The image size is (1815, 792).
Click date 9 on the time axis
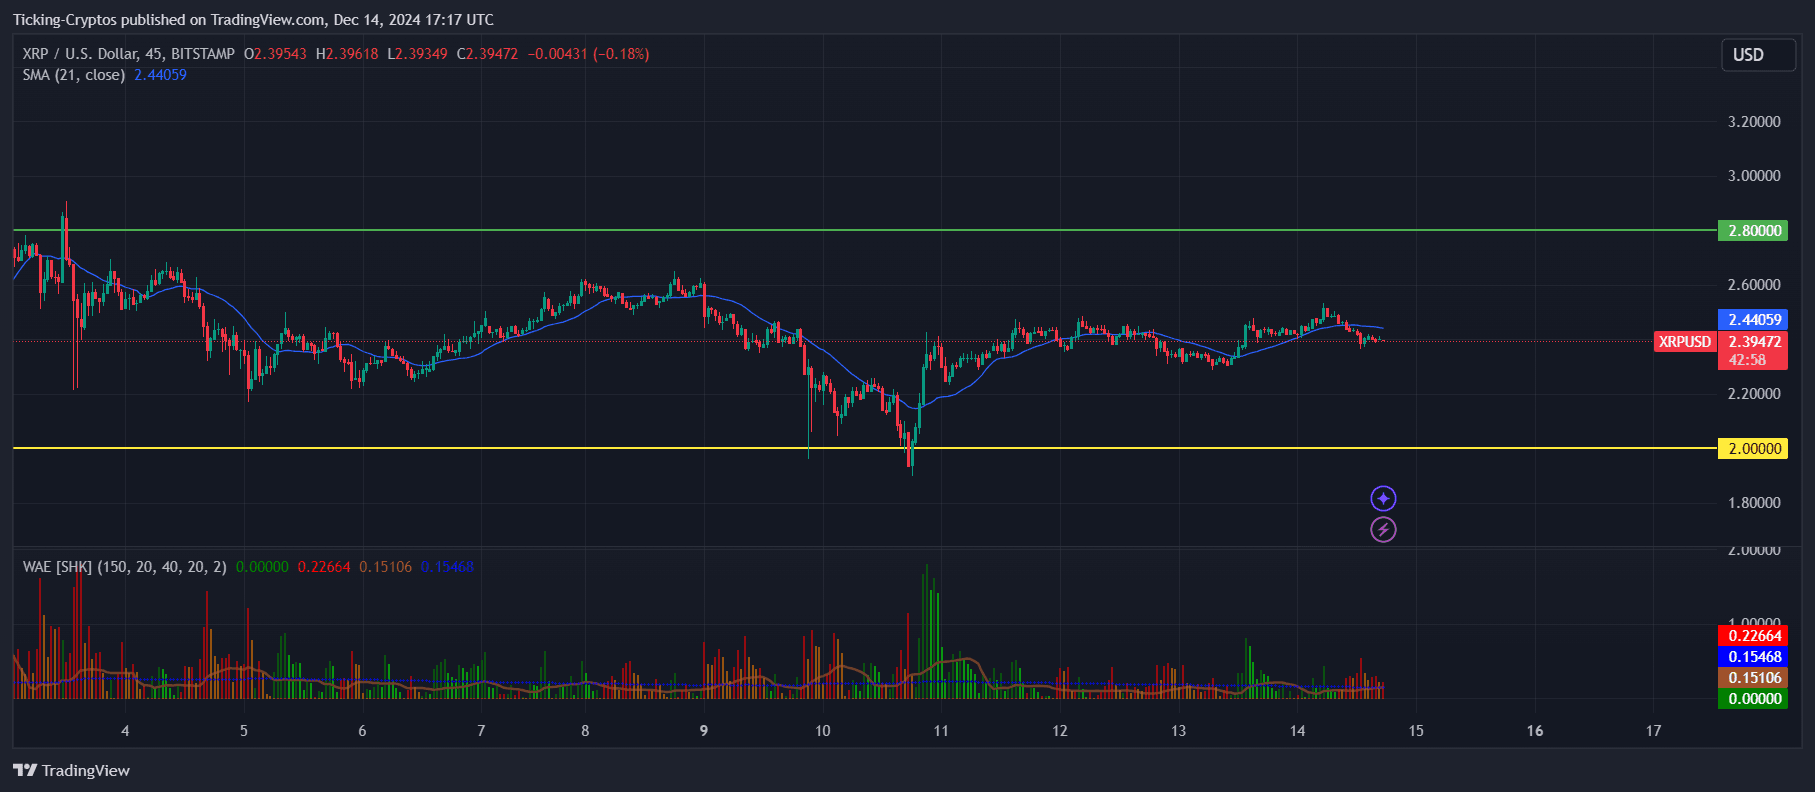click(704, 731)
